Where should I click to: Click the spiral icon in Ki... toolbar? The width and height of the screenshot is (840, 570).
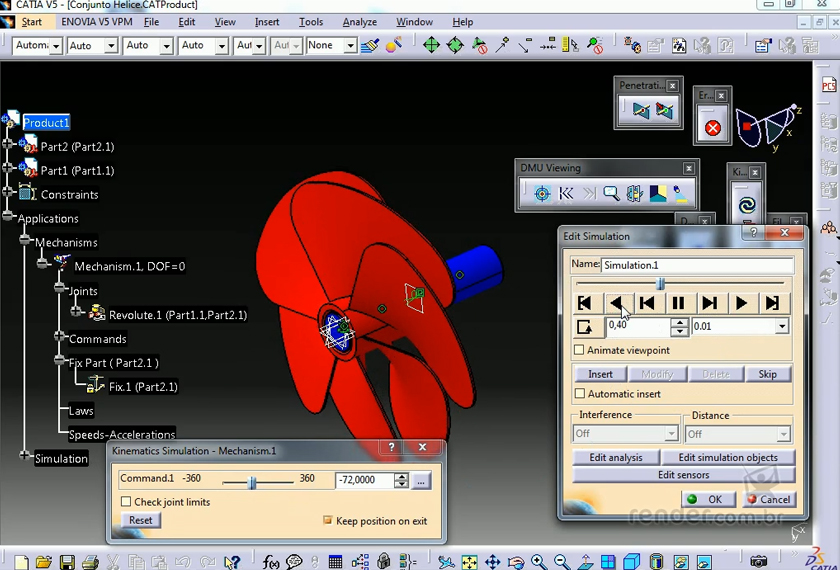tap(746, 206)
